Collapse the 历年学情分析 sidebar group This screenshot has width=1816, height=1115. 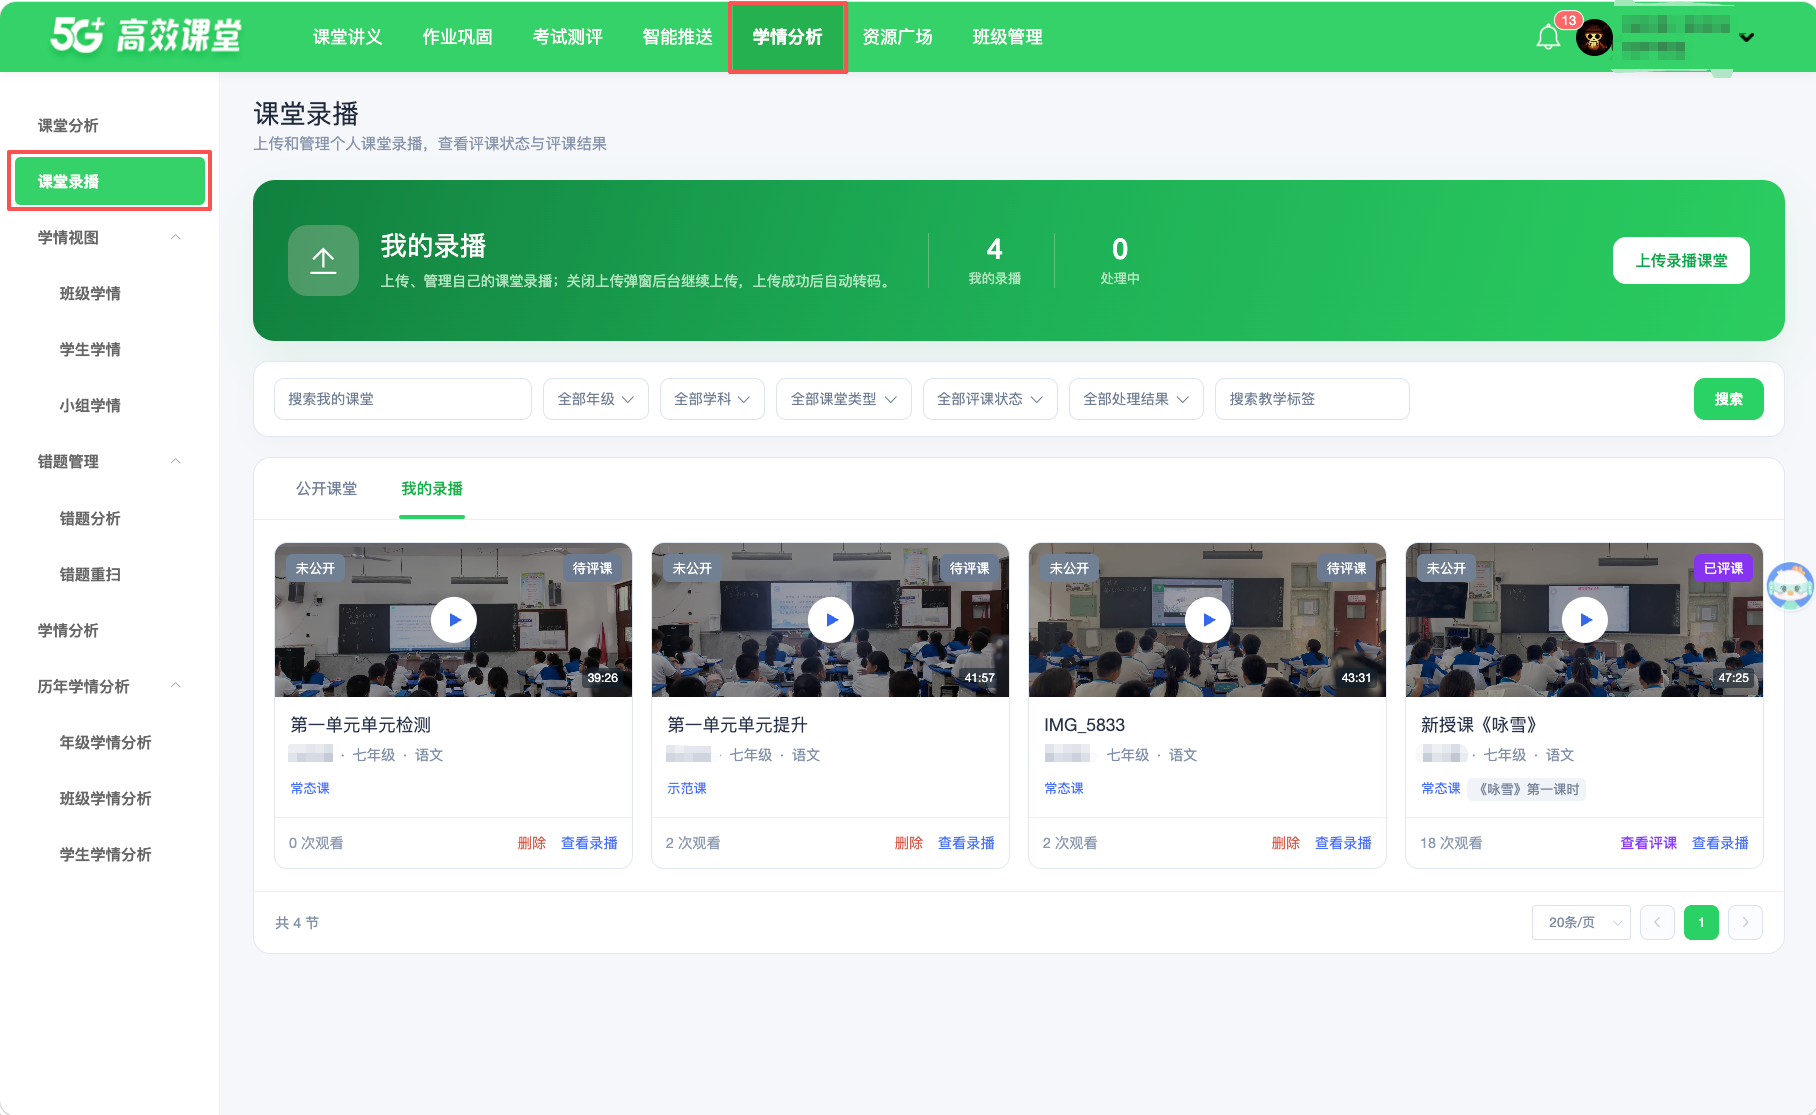point(176,686)
